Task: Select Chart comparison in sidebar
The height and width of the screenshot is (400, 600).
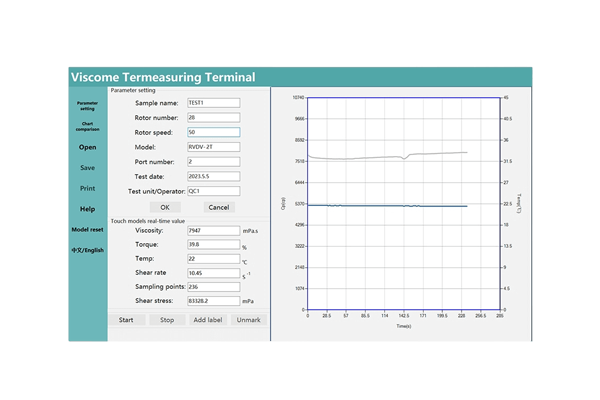Action: pyautogui.click(x=88, y=127)
